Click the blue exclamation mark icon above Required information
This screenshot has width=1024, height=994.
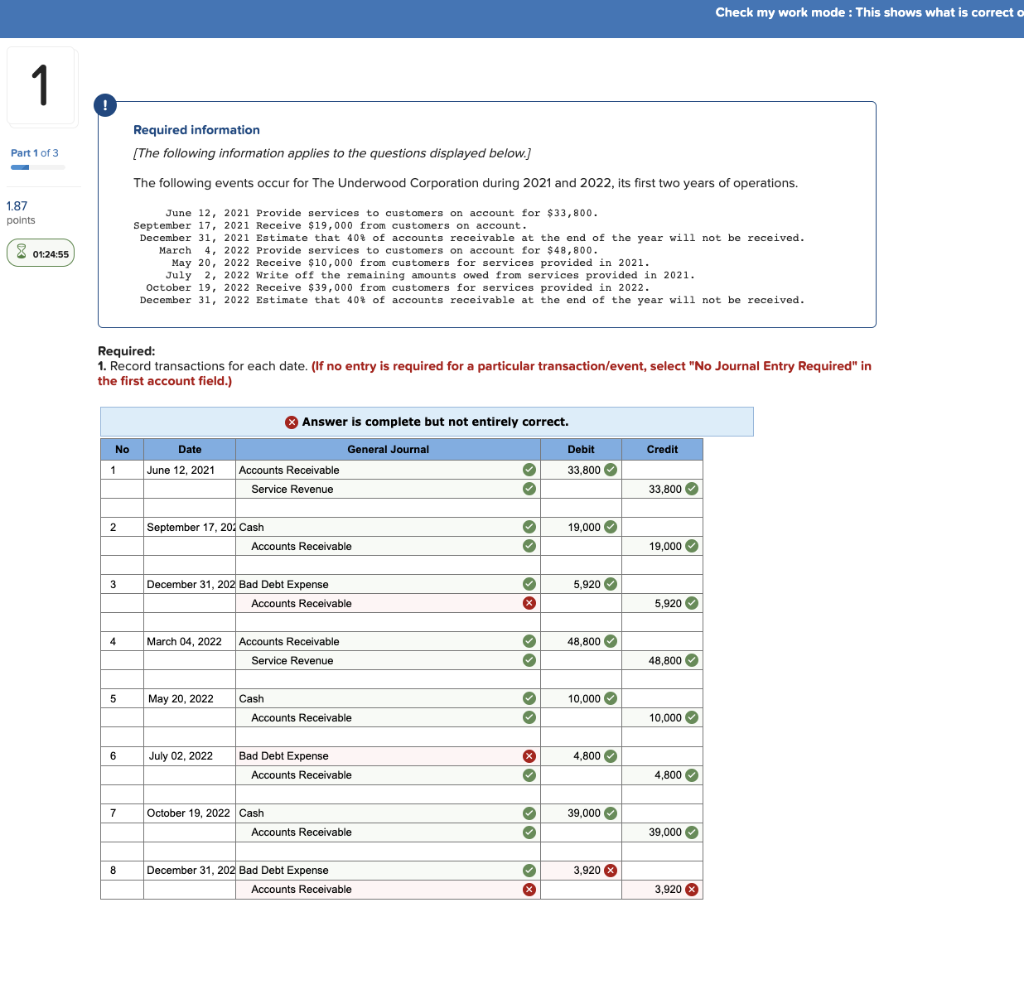pyautogui.click(x=105, y=105)
